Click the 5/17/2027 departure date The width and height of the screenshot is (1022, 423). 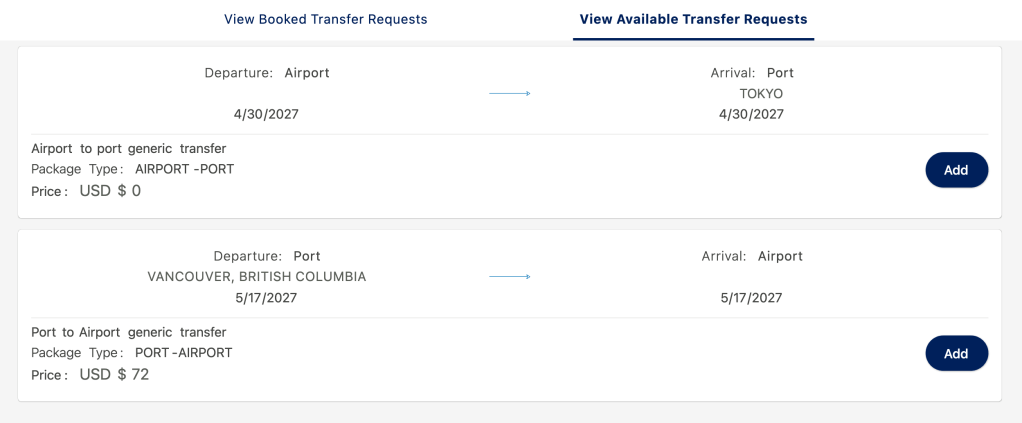coord(266,298)
